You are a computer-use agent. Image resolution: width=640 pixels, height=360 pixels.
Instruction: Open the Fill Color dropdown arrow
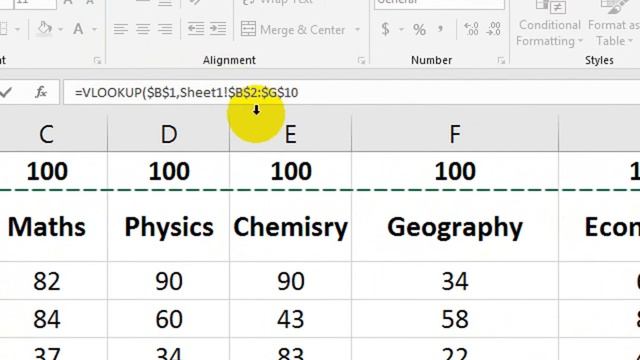(60, 29)
